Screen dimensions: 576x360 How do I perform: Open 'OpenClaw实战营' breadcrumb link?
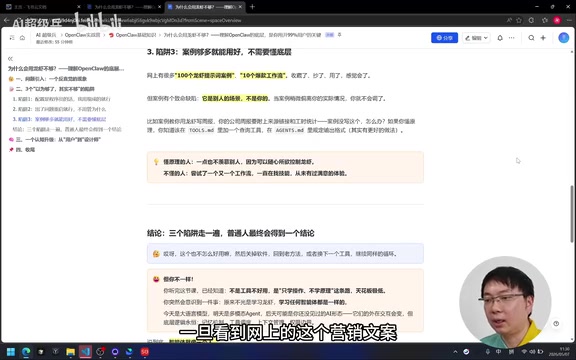point(82,35)
